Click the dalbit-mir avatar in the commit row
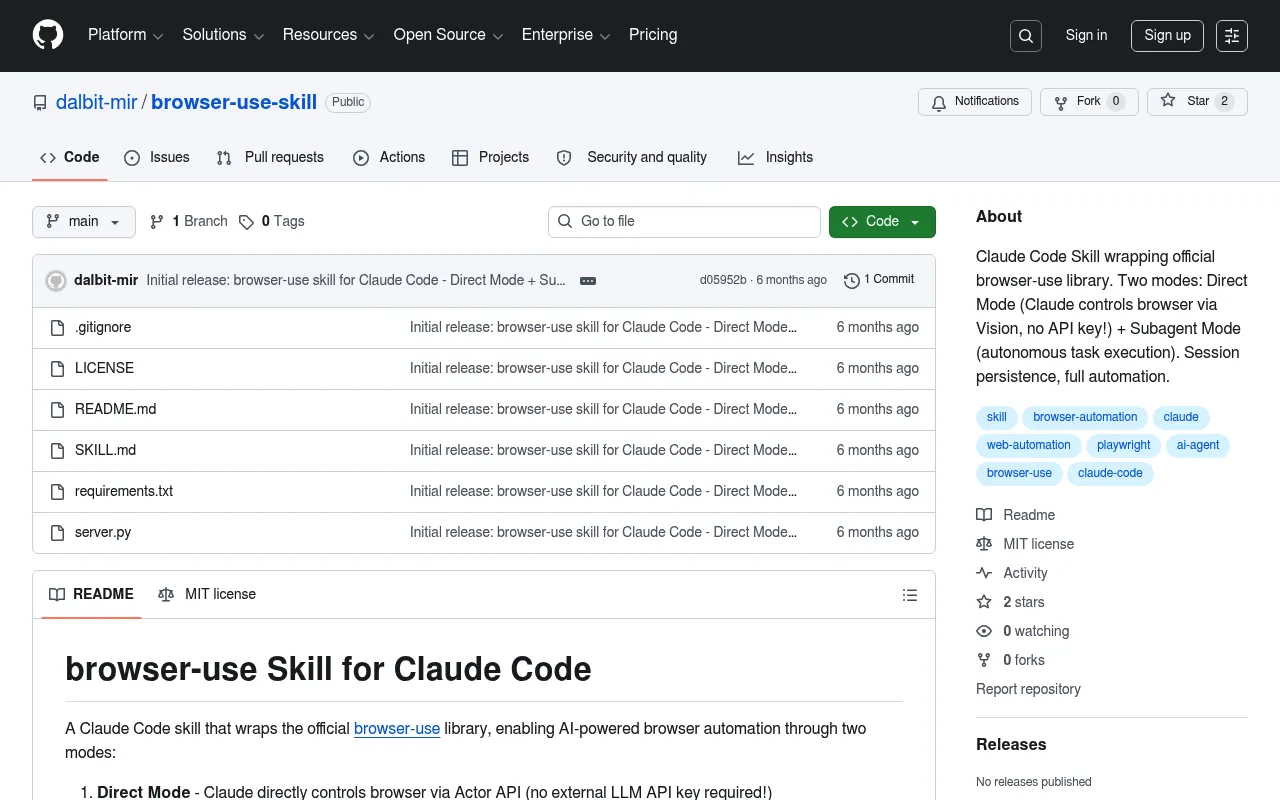The width and height of the screenshot is (1280, 800). tap(56, 281)
